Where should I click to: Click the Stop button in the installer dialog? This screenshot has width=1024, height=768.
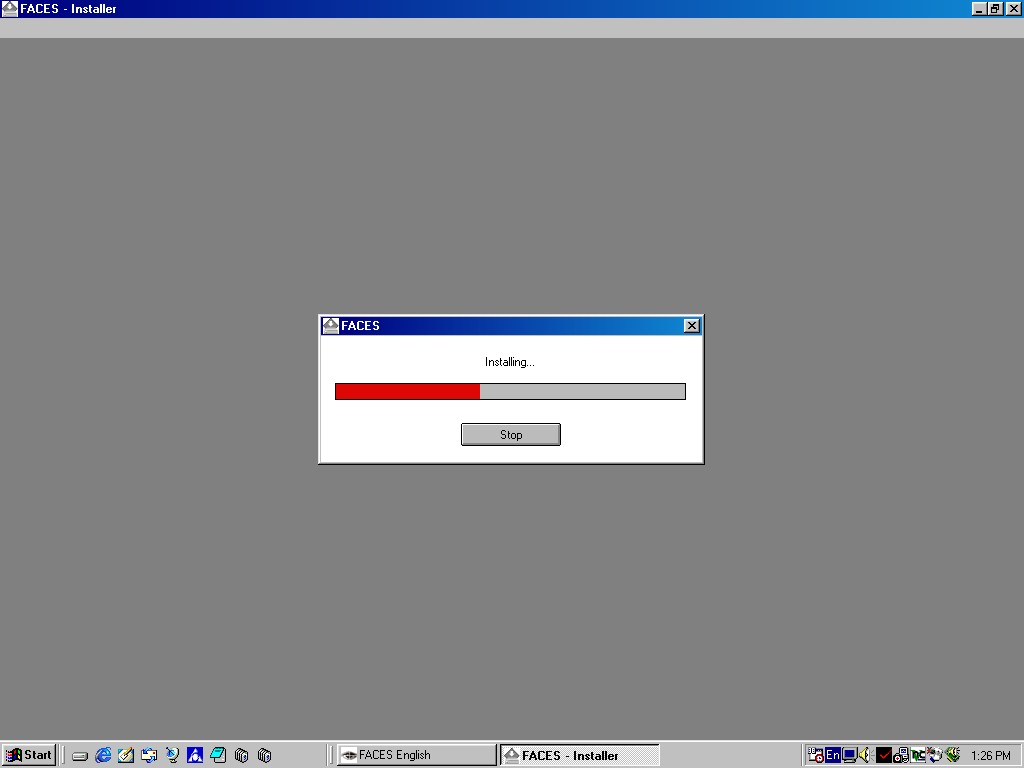tap(510, 434)
